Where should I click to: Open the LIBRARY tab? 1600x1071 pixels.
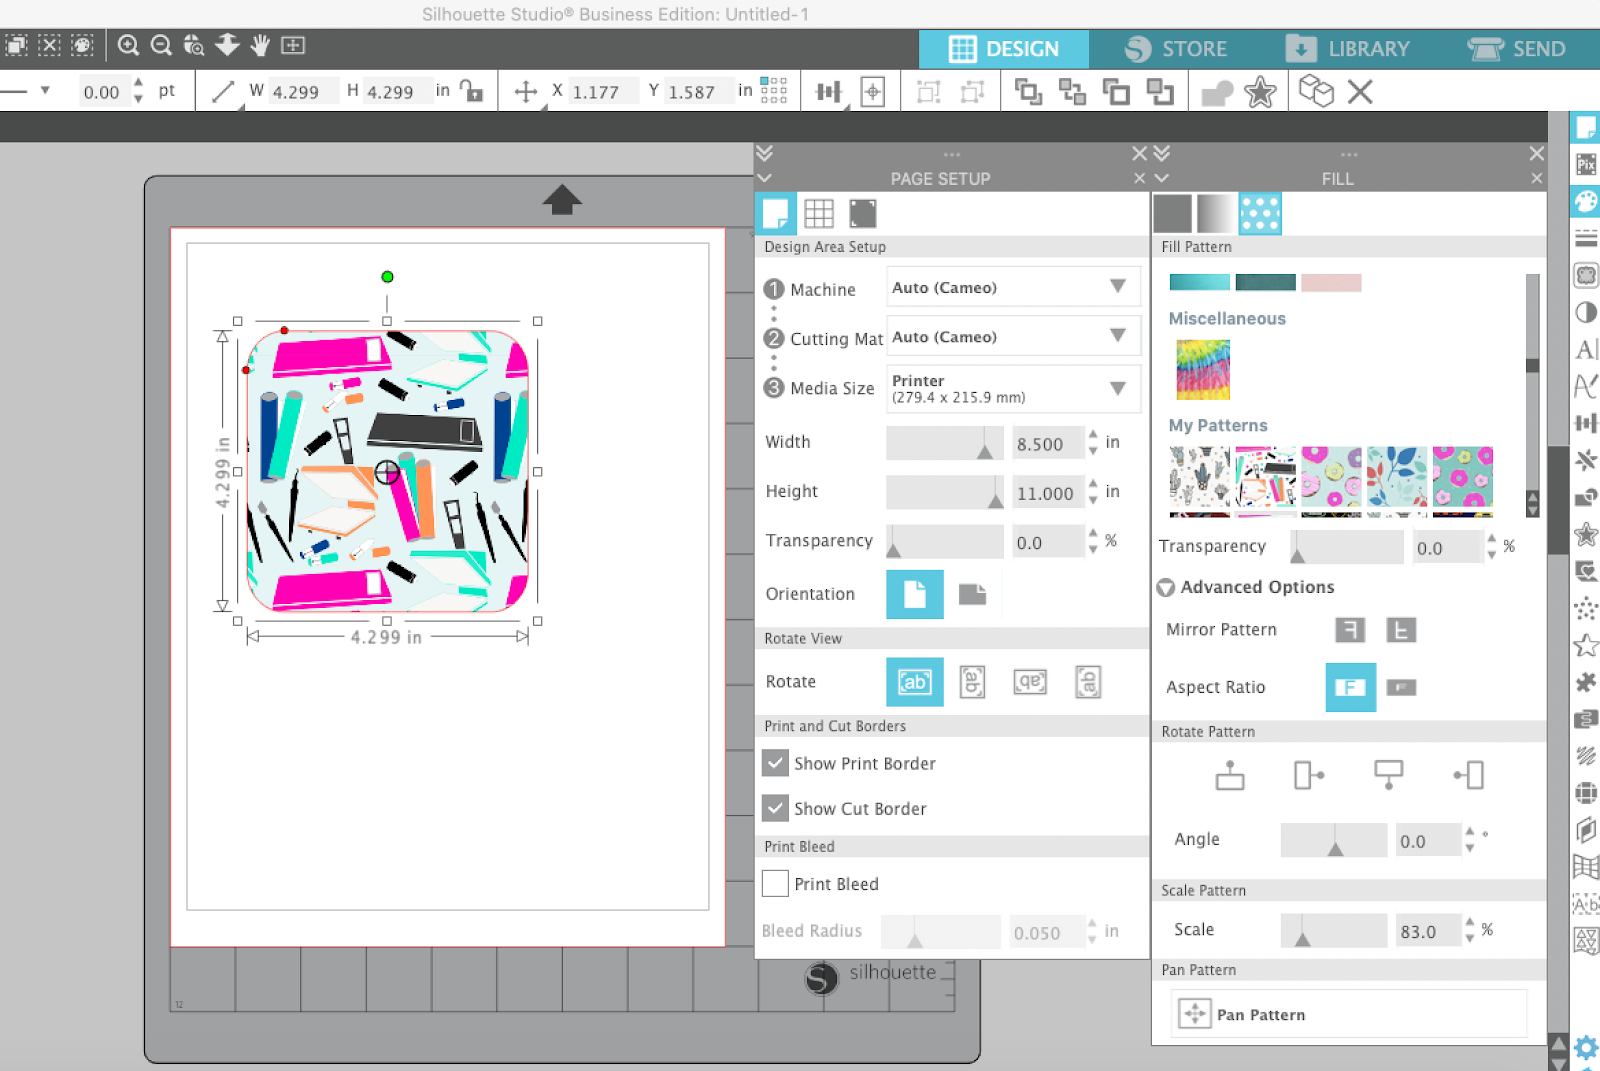click(1368, 48)
